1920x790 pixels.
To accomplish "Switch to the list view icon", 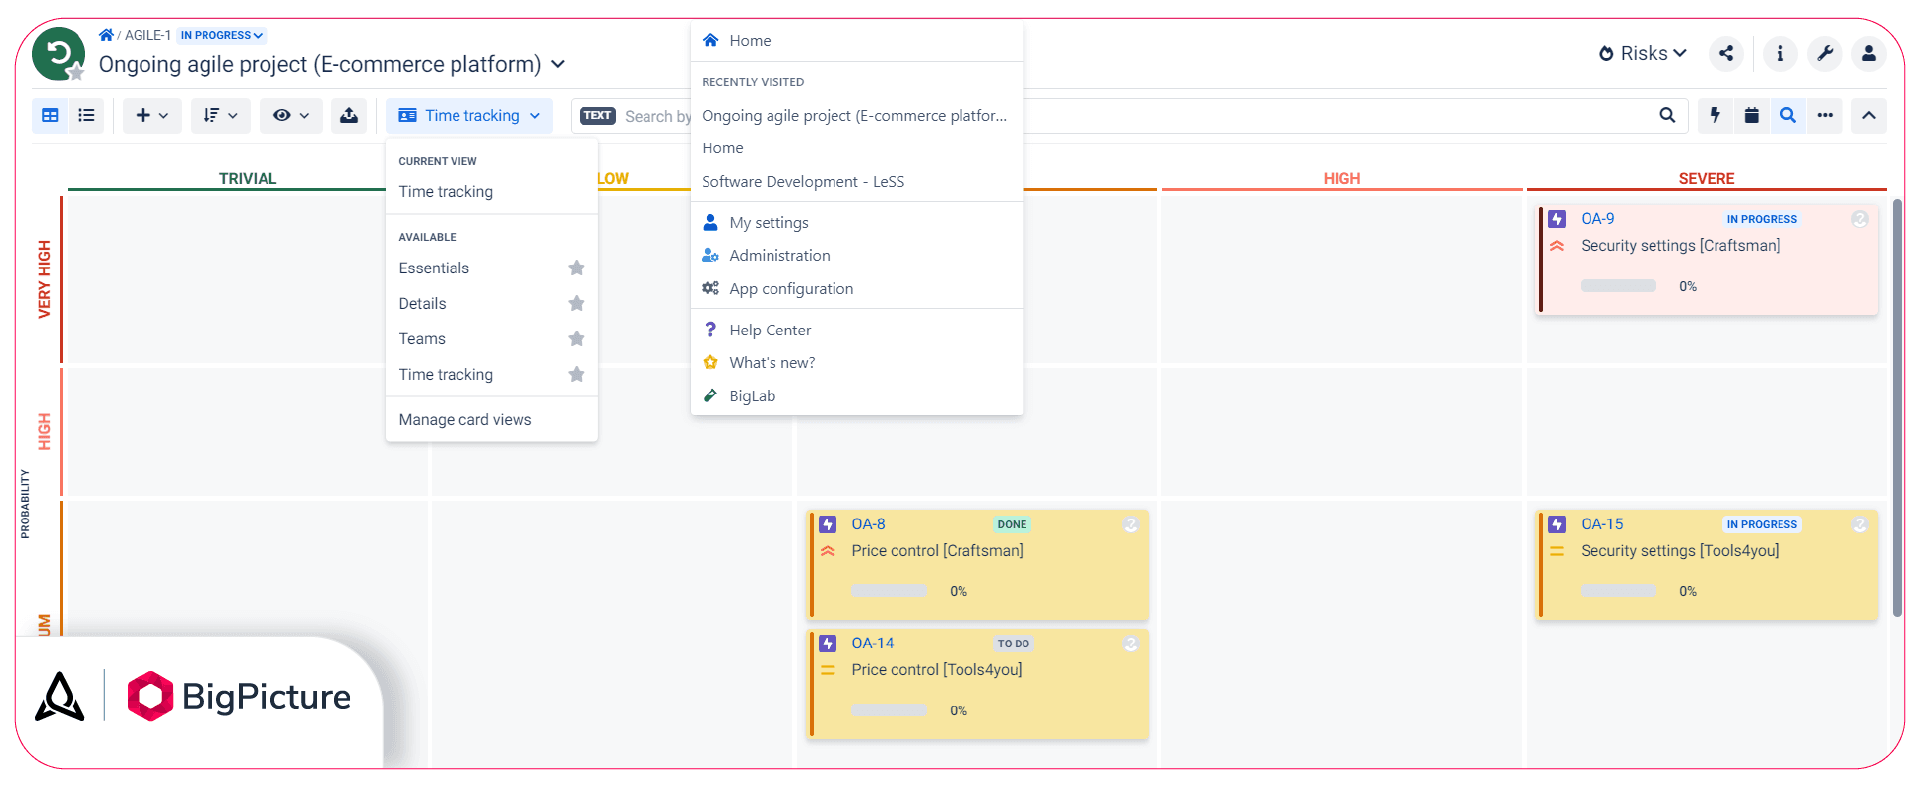I will 87,116.
